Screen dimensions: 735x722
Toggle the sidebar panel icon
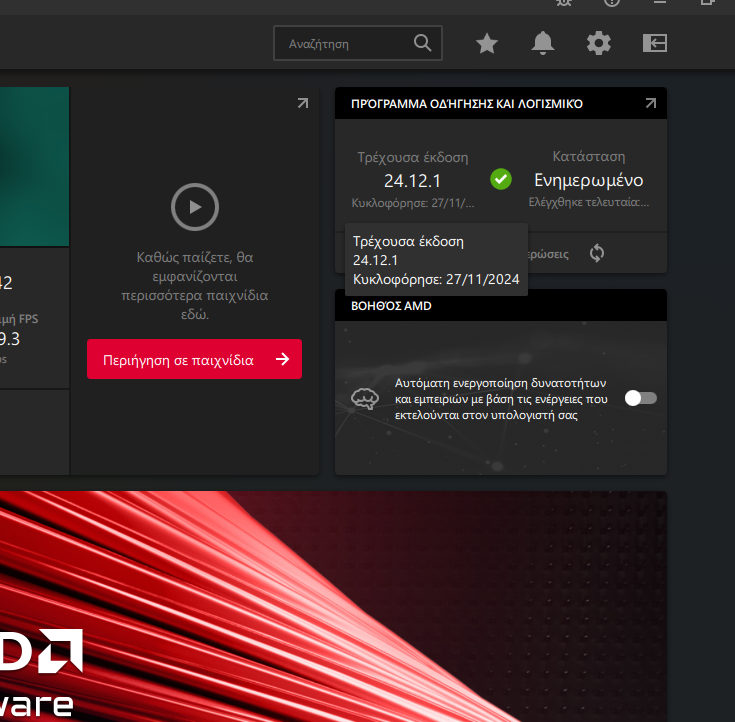(655, 43)
